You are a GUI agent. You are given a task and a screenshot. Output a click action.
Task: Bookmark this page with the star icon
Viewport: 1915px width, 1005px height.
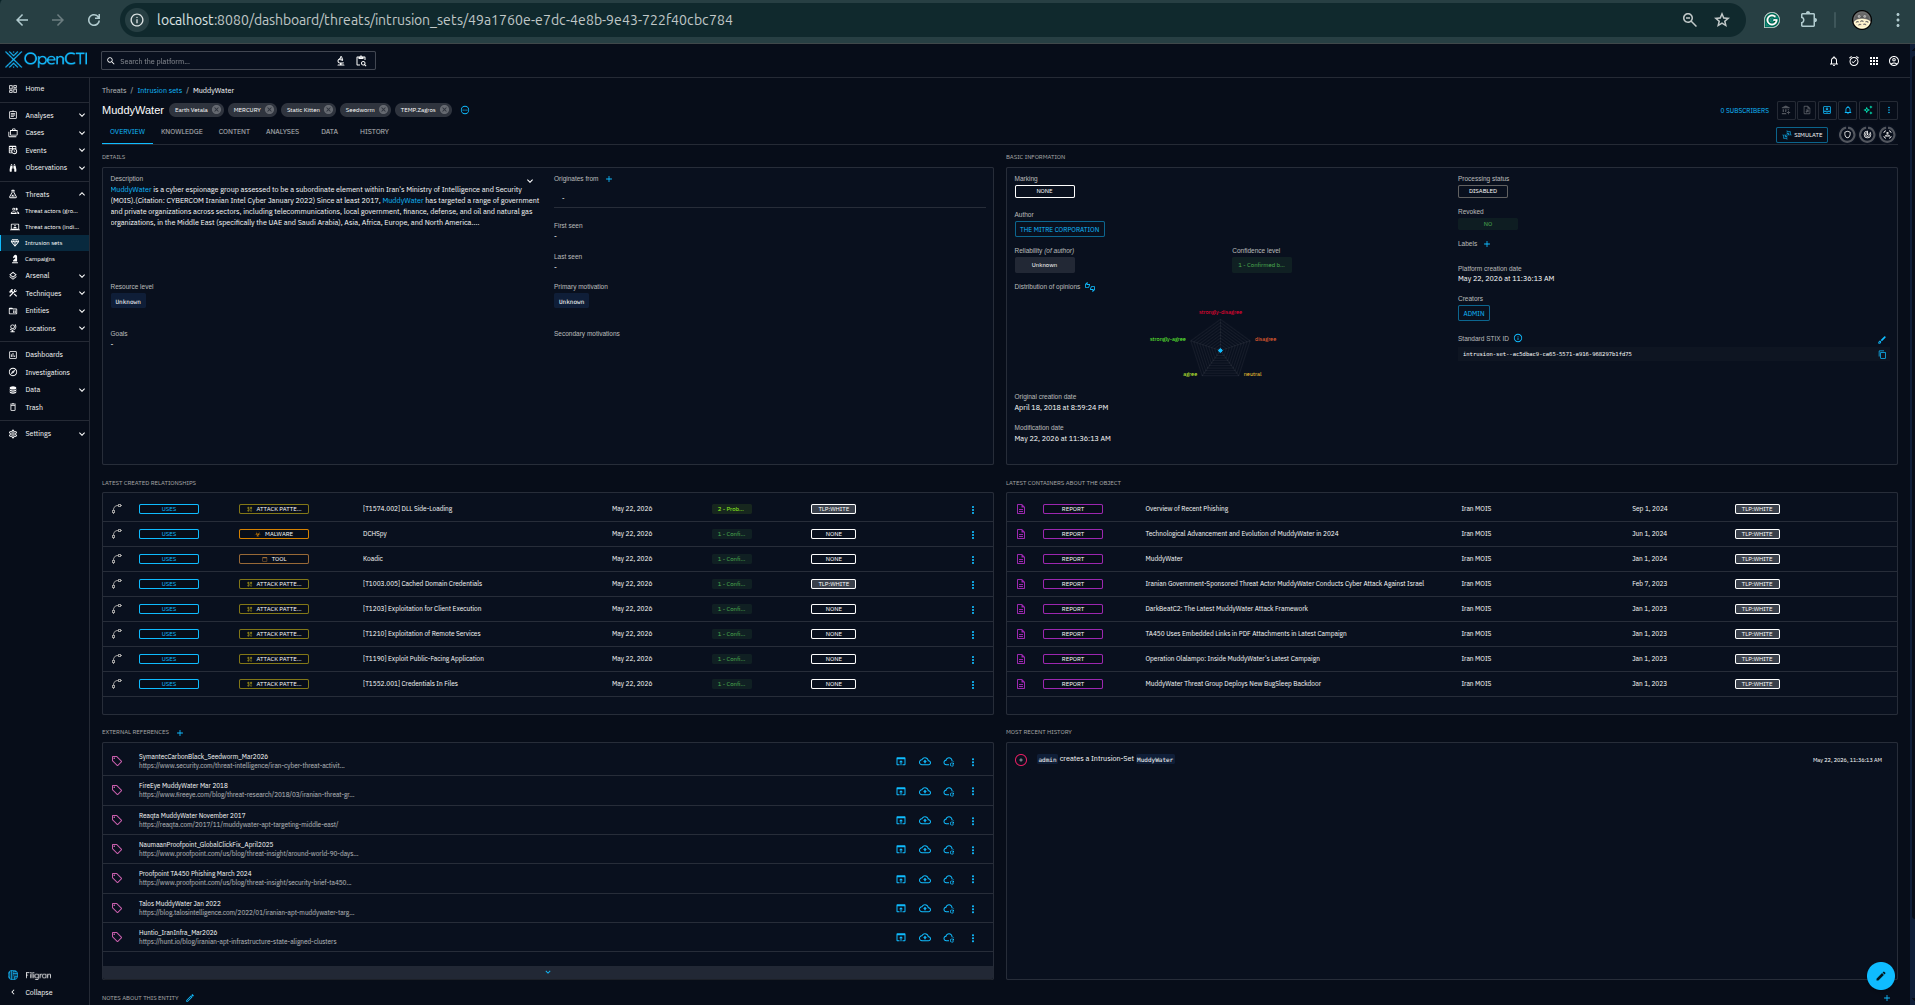tap(1722, 20)
